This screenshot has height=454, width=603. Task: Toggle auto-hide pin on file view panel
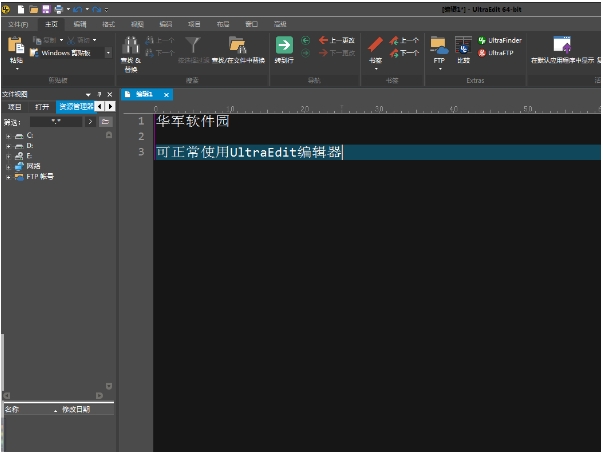99,94
